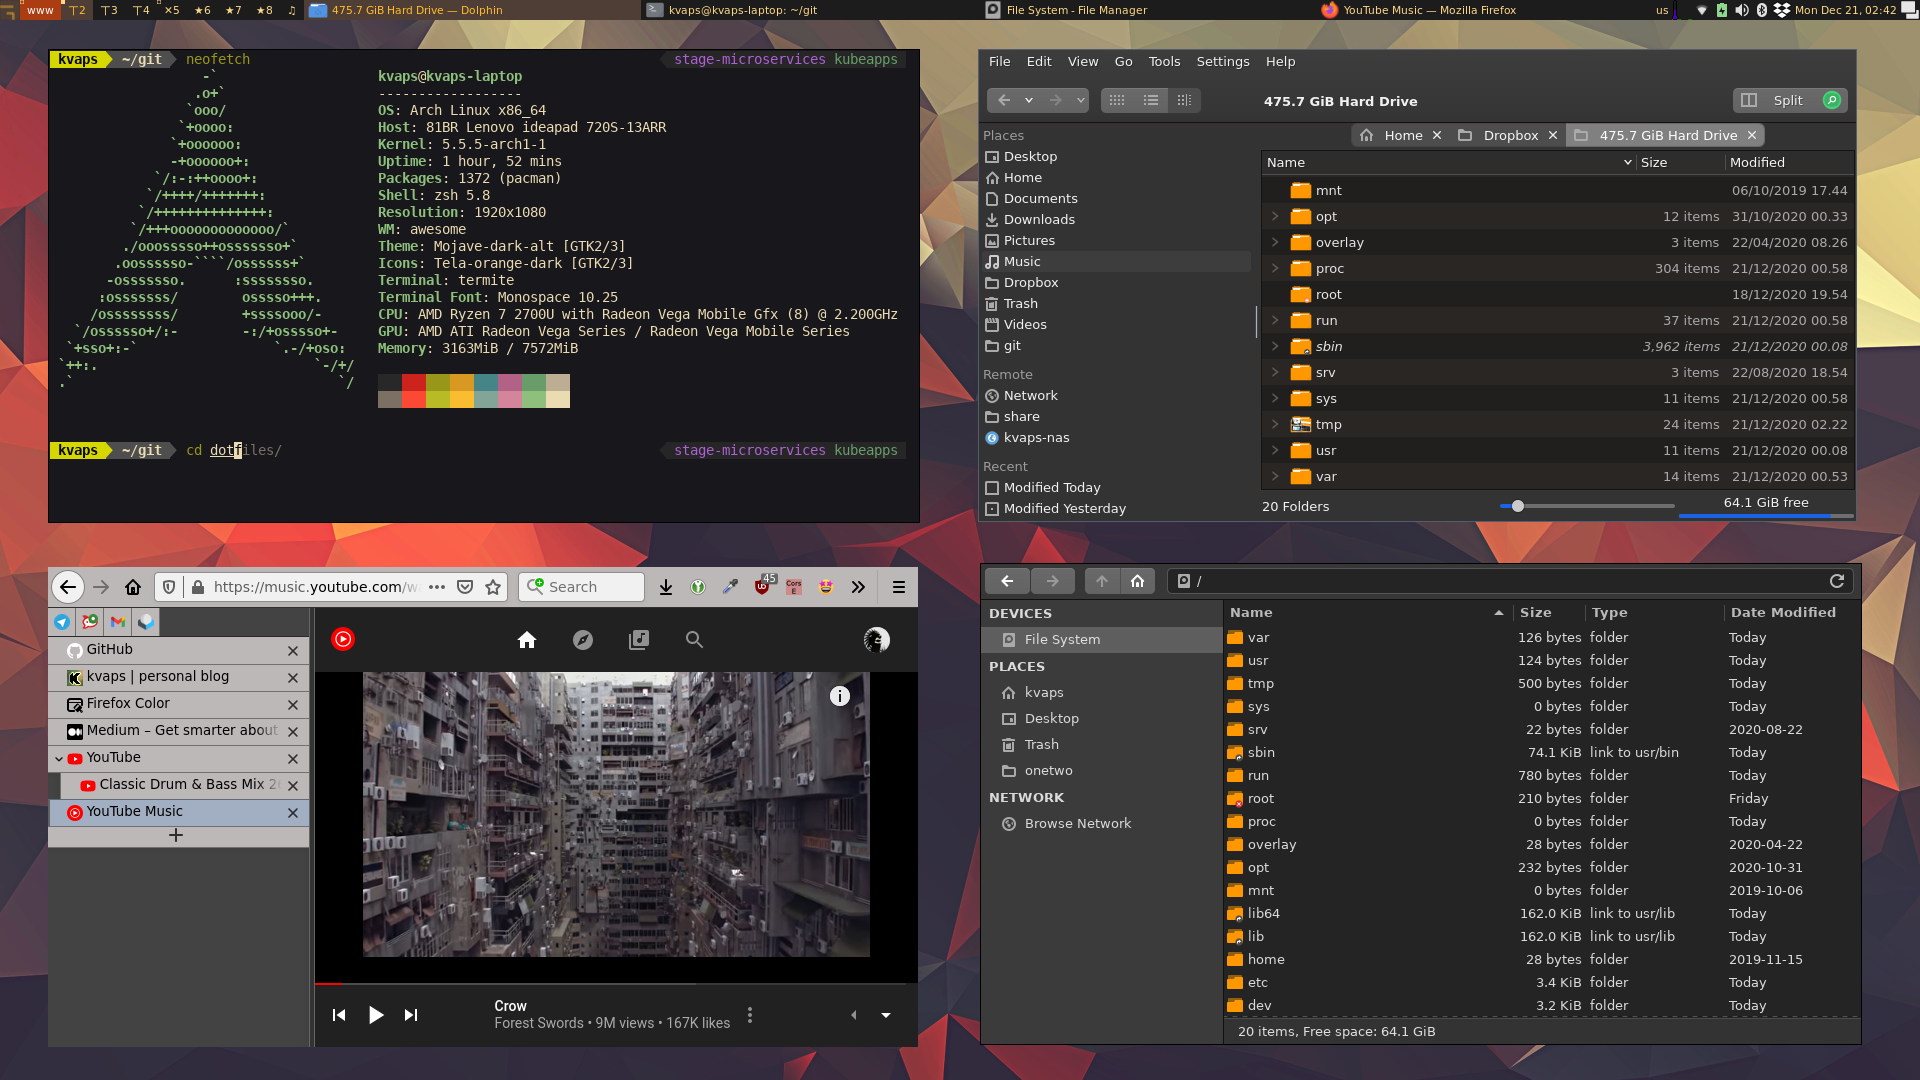Open pinned Gmail tab

coord(118,622)
